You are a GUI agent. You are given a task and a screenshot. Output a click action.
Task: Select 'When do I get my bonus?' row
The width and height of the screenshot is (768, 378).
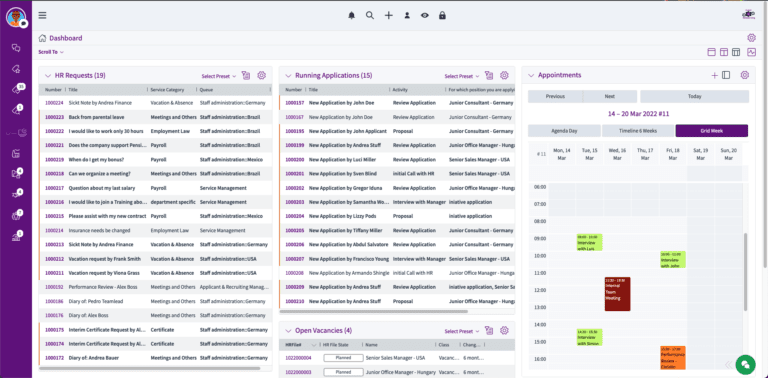coord(155,160)
